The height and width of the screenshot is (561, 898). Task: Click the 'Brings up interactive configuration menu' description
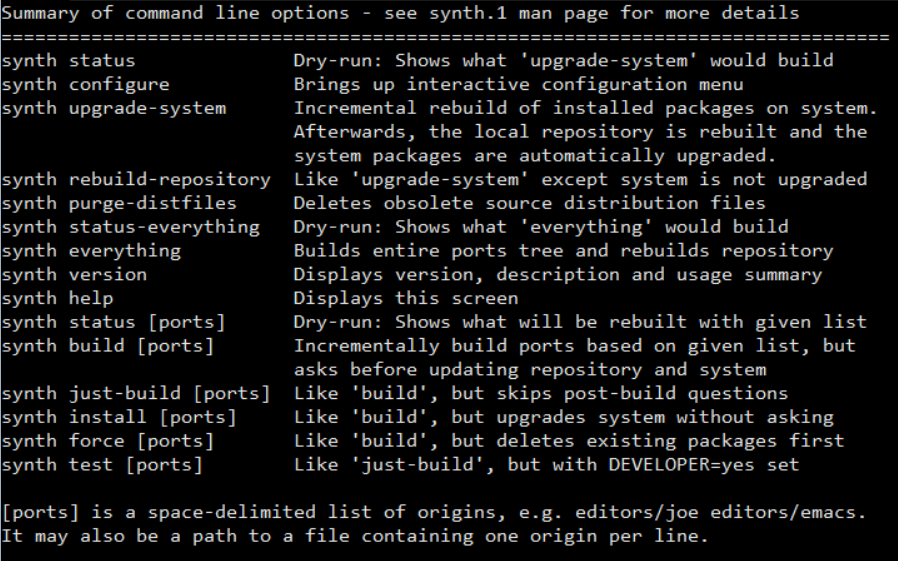[518, 84]
